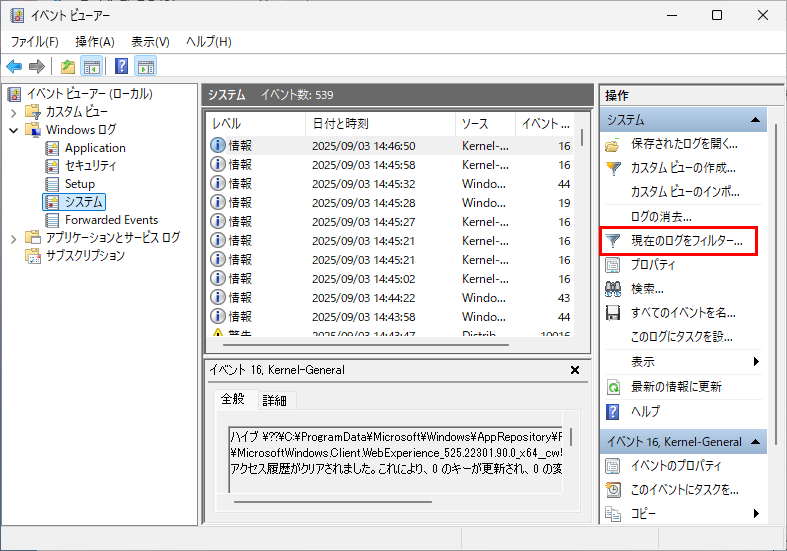The width and height of the screenshot is (787, 551).
Task: Open the Application log
Action: click(95, 148)
